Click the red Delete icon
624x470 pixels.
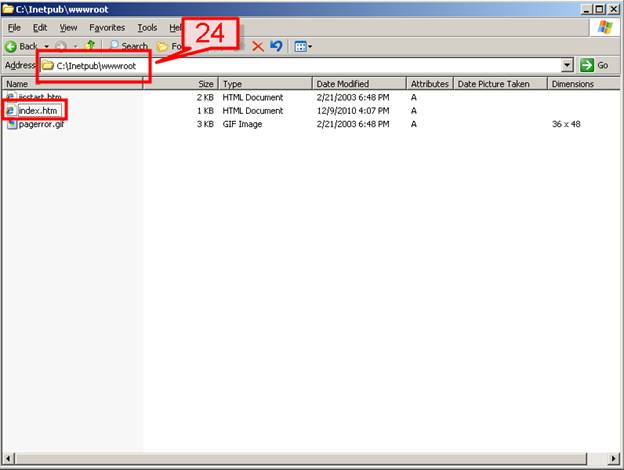[x=258, y=46]
